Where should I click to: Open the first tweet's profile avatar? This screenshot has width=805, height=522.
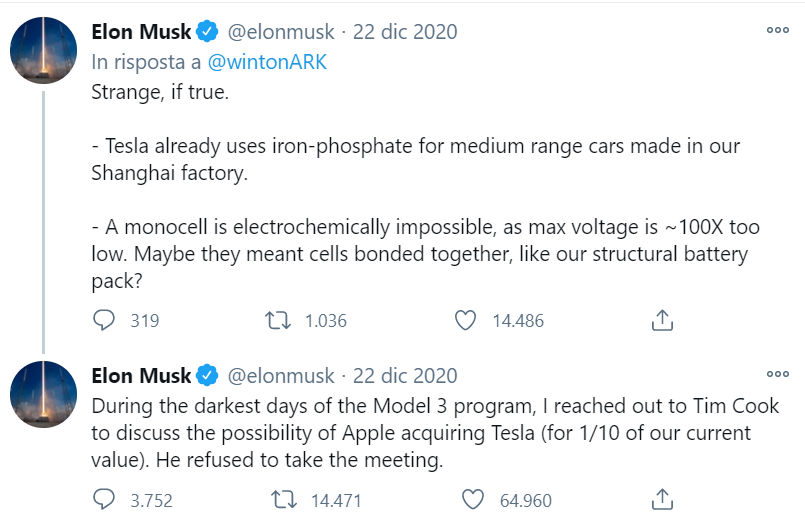click(44, 51)
